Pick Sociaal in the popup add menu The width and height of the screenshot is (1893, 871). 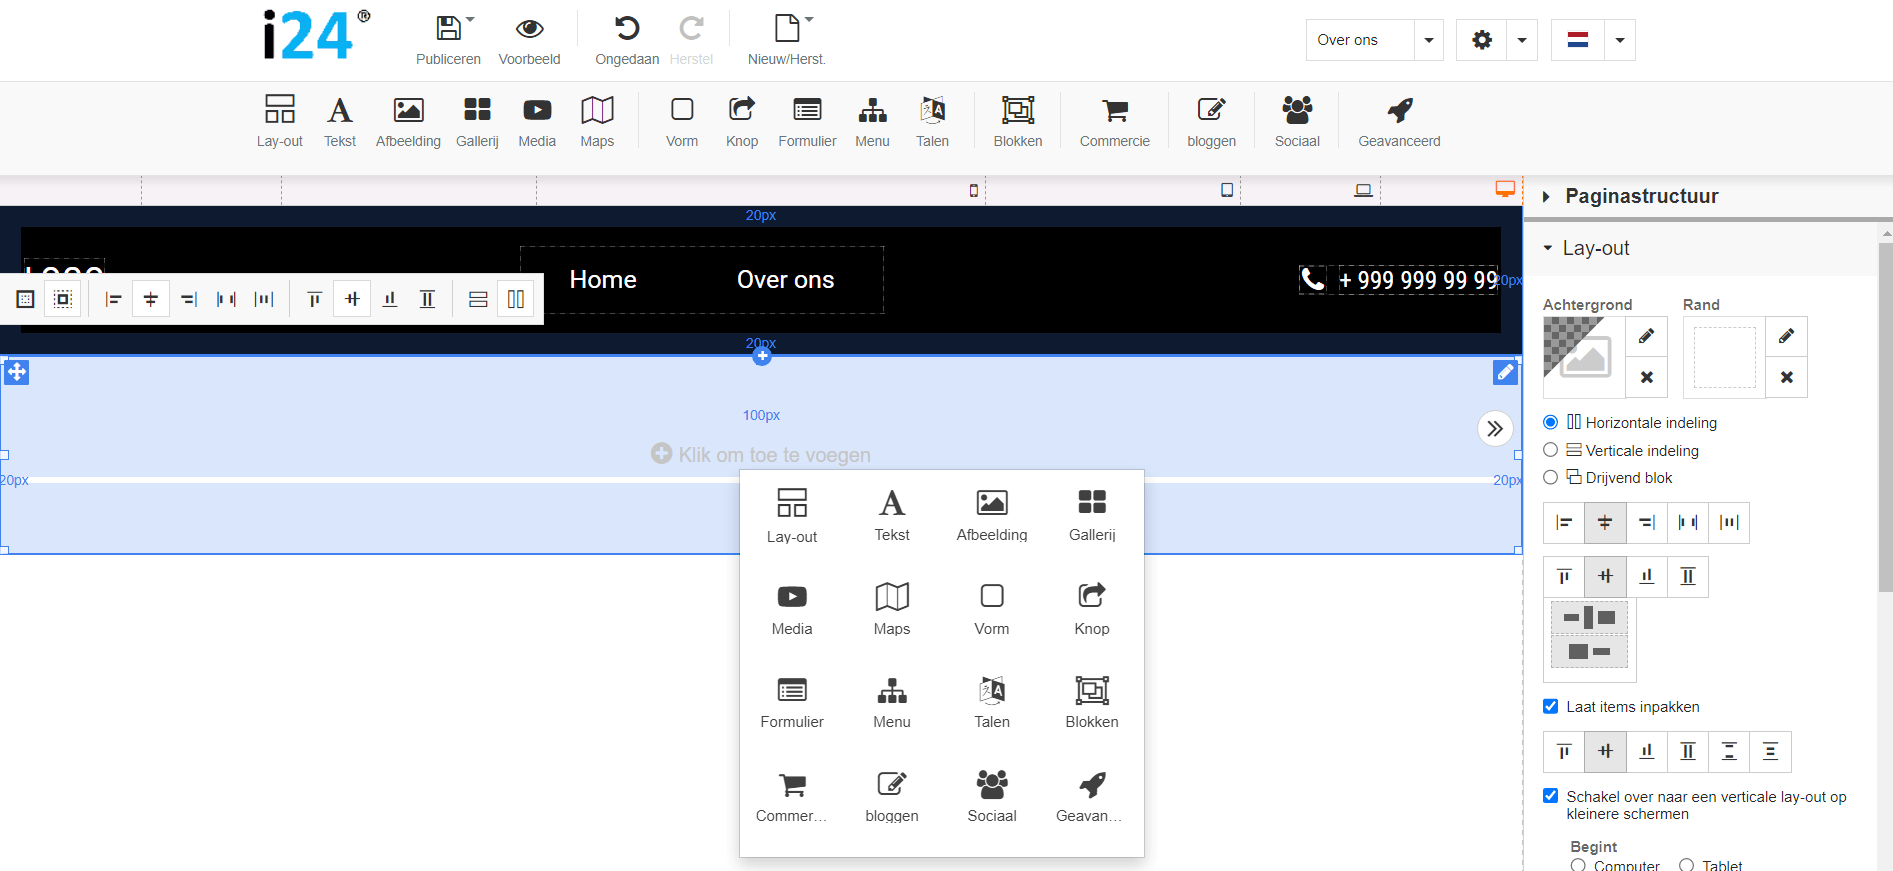pyautogui.click(x=992, y=796)
